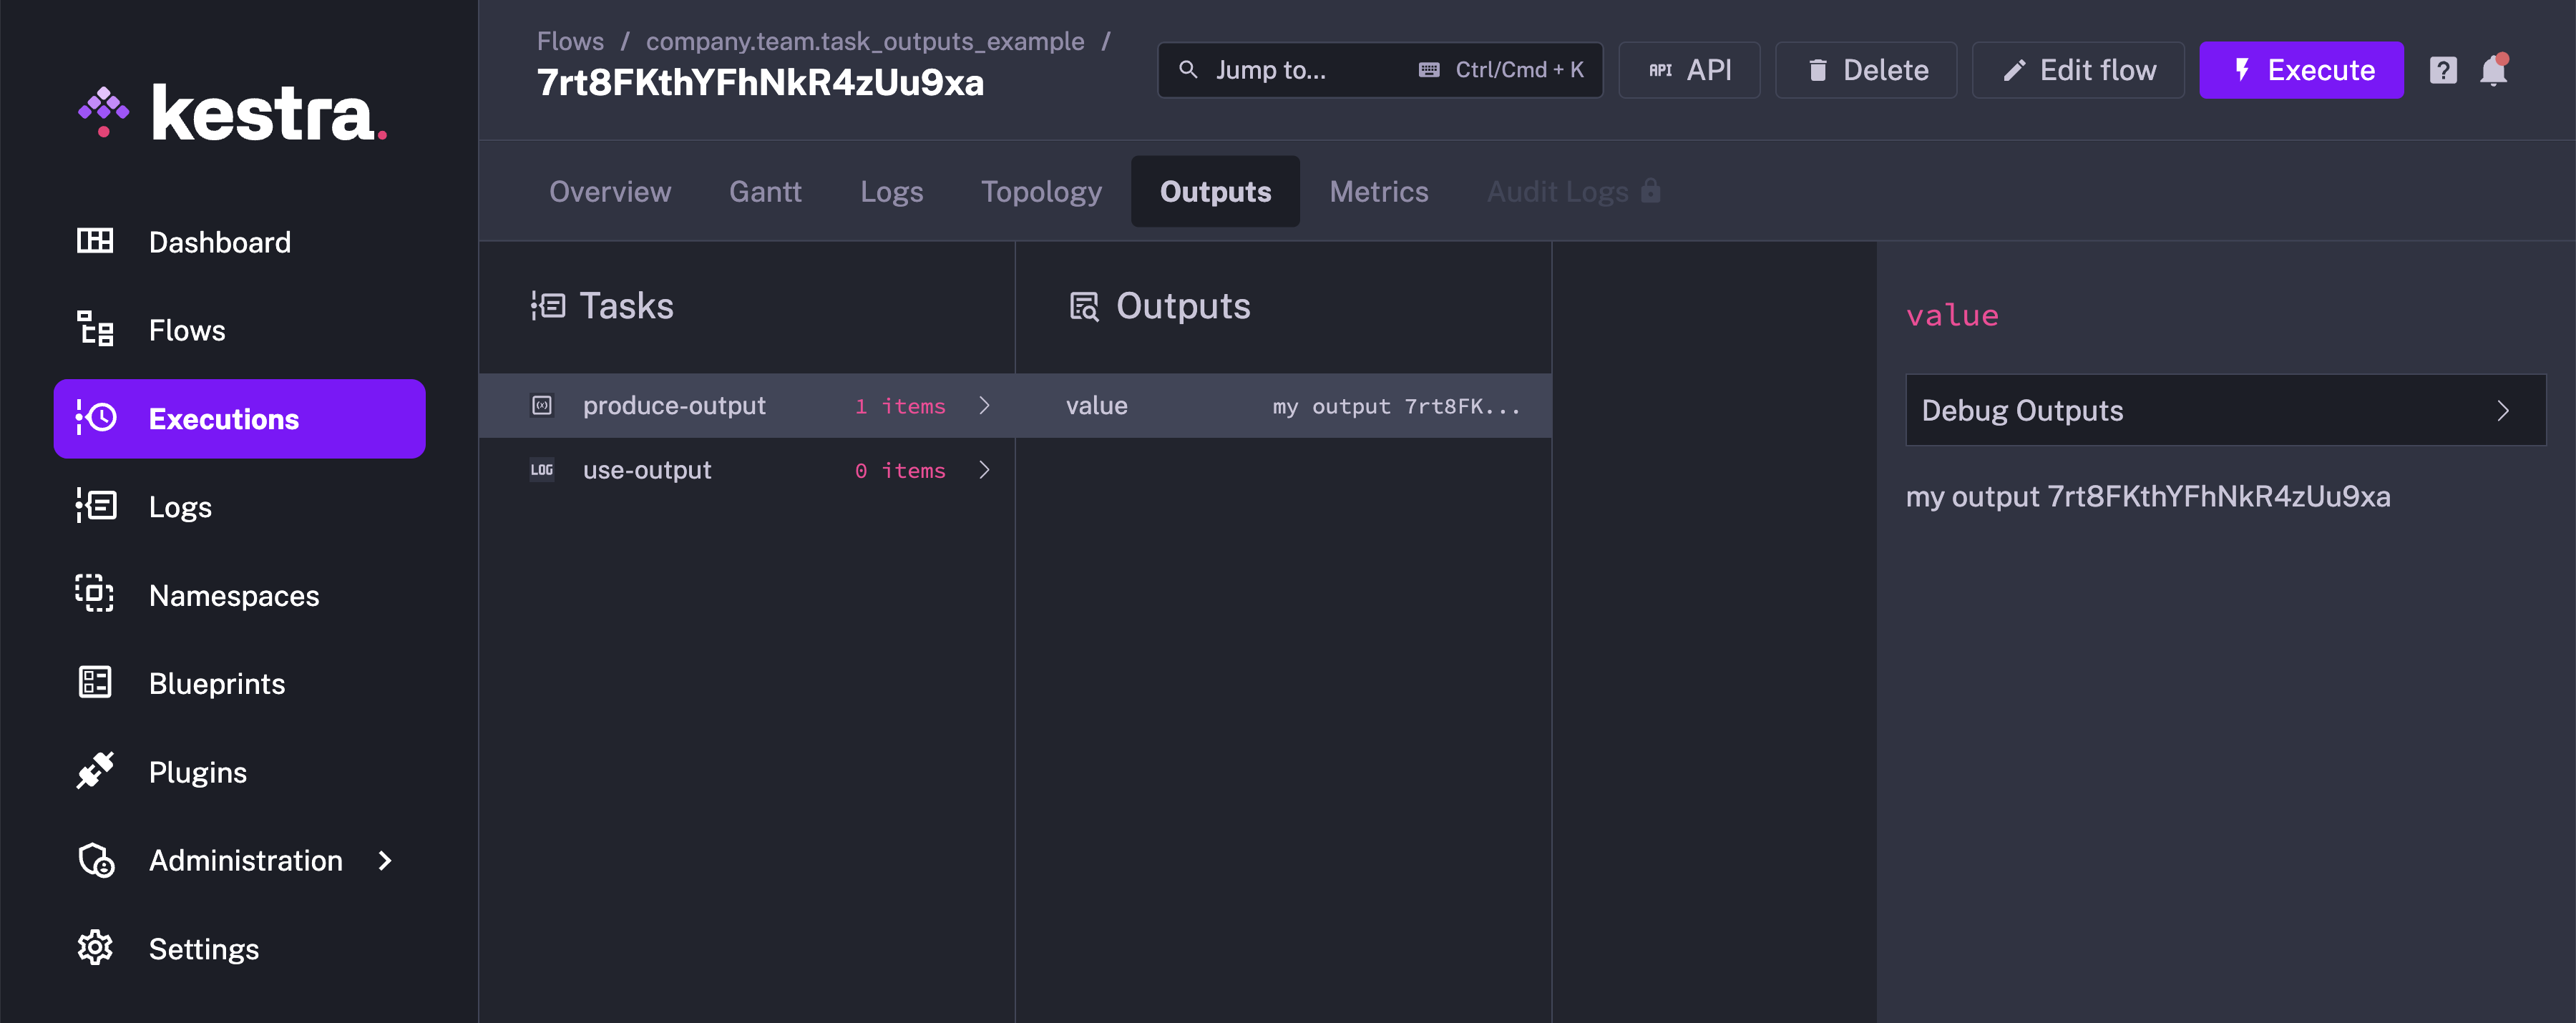
Task: Open the Plugins section
Action: 197,771
